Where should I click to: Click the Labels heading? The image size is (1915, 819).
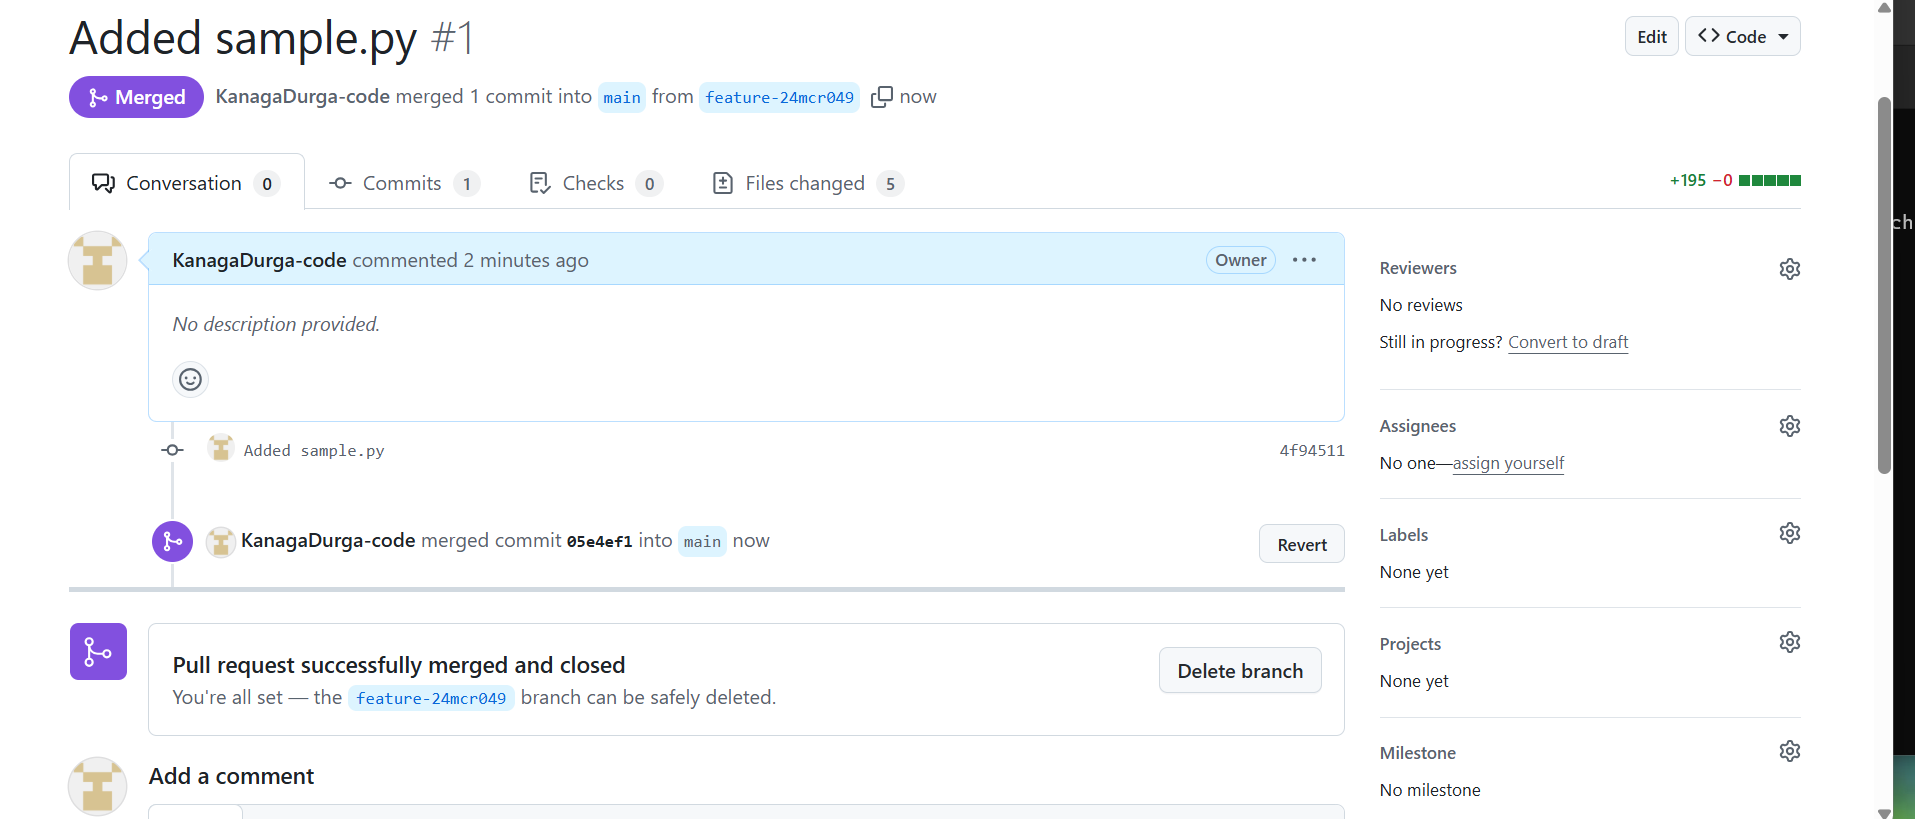click(1404, 535)
